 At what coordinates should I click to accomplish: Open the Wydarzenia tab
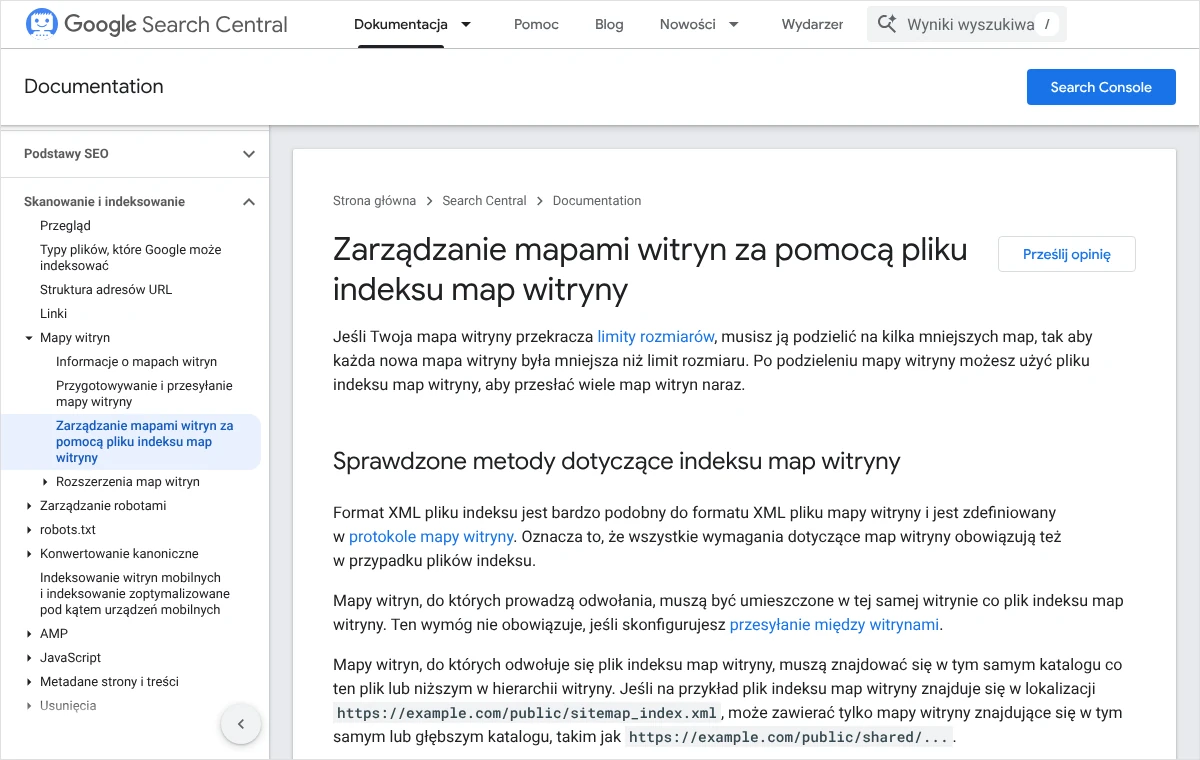[812, 24]
